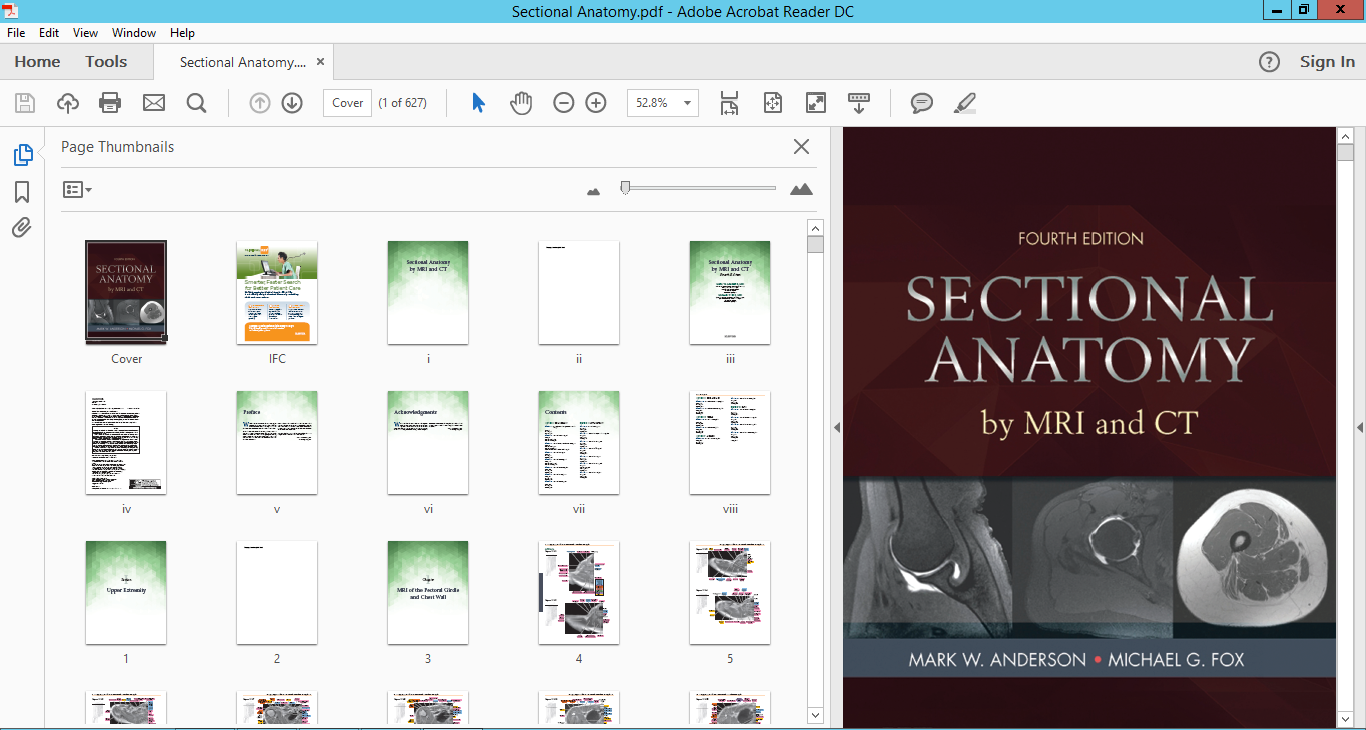Select the Cover page thumbnail

[126, 292]
